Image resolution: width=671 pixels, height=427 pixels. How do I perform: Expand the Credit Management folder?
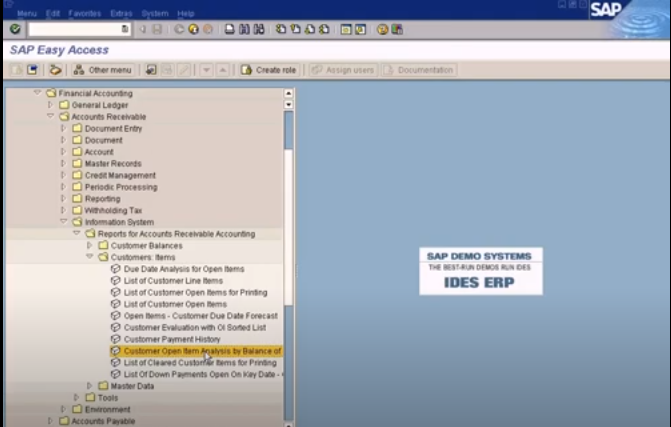[63, 175]
